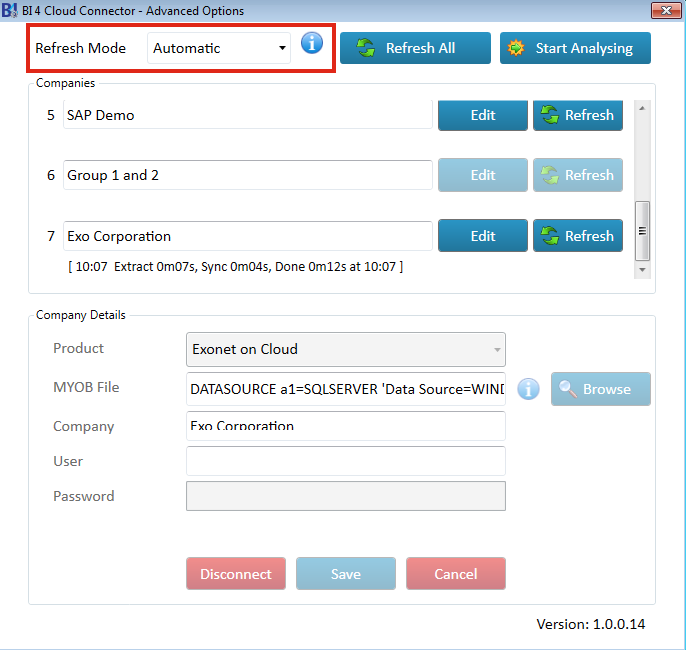This screenshot has height=650, width=686.
Task: Click the BI app icon in title bar
Action: (10, 10)
